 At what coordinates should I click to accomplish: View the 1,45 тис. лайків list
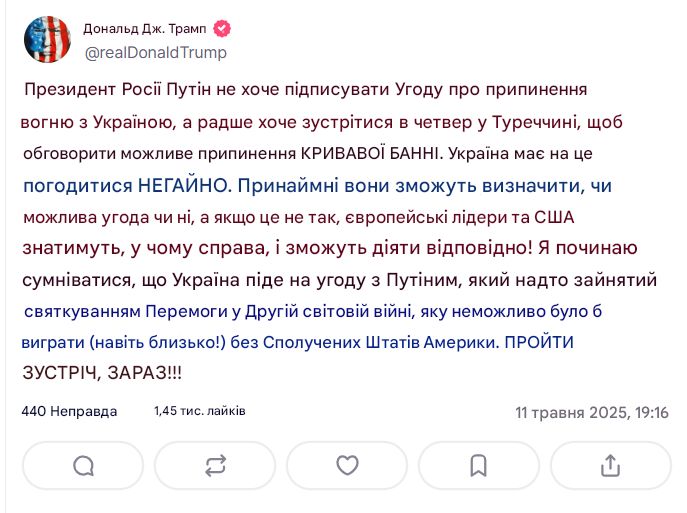pos(199,411)
